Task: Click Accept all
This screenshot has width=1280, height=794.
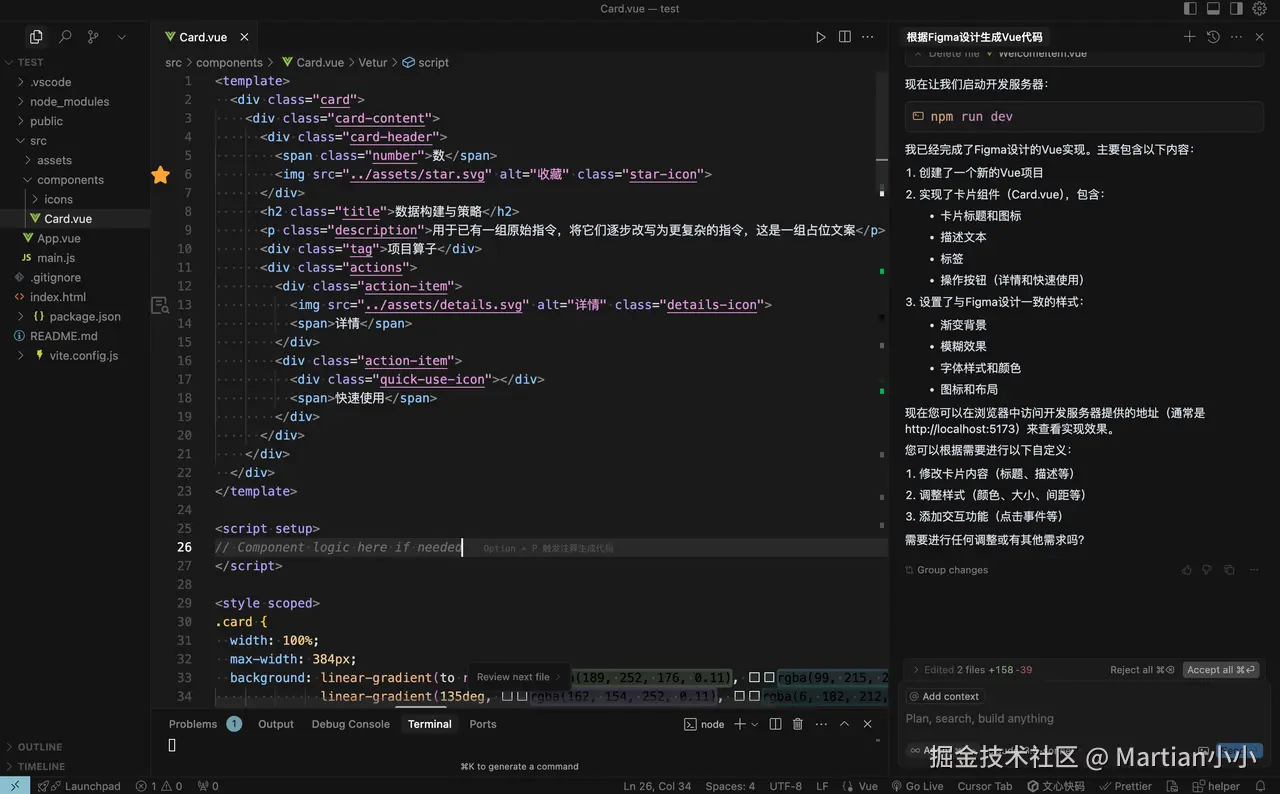Action: click(x=1220, y=670)
